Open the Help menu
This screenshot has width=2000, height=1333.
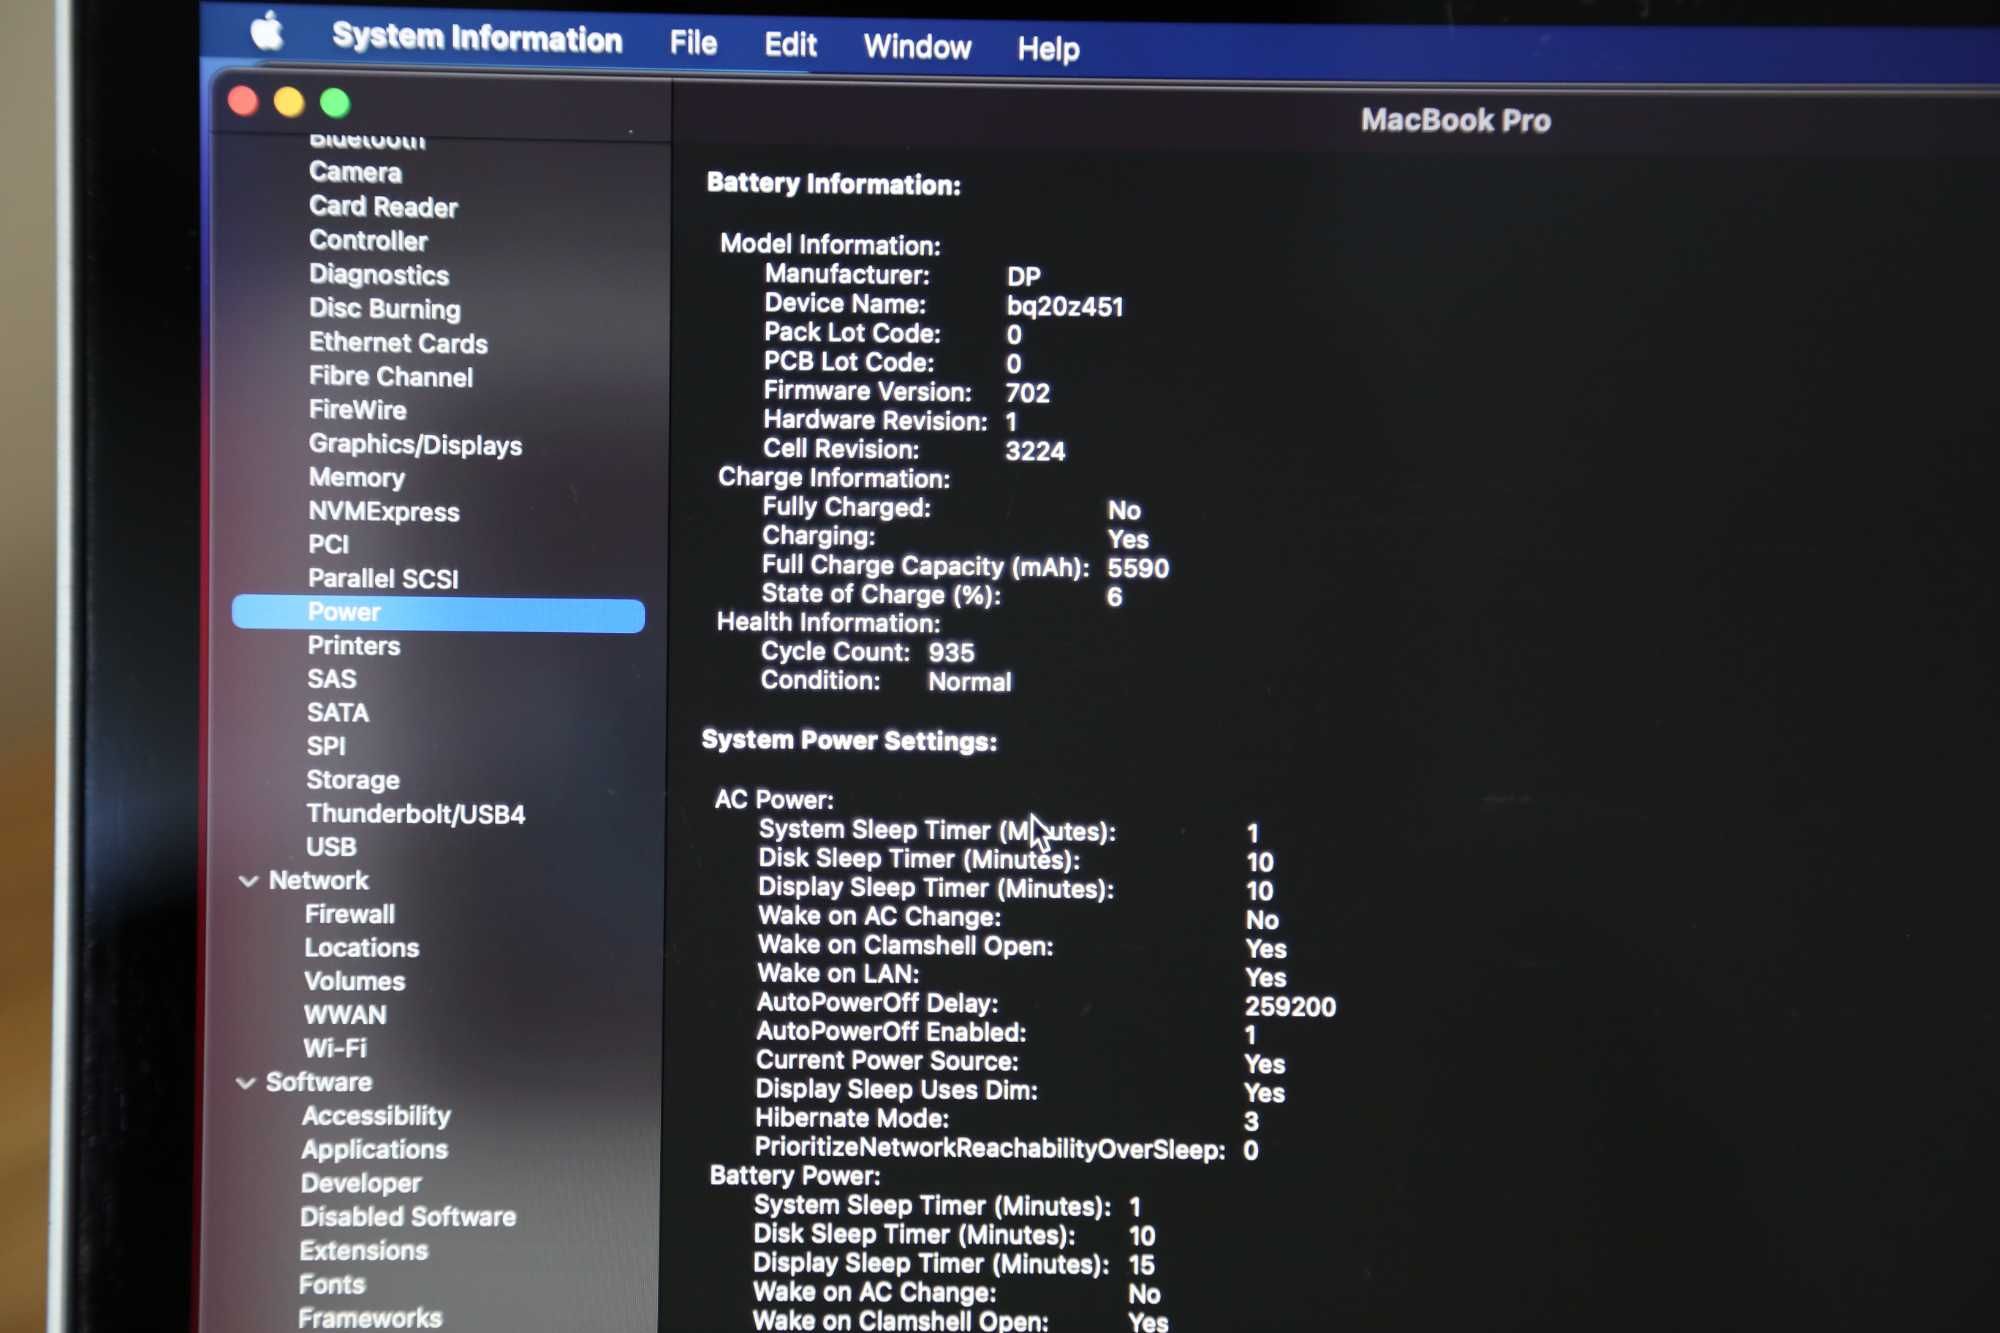1048,48
